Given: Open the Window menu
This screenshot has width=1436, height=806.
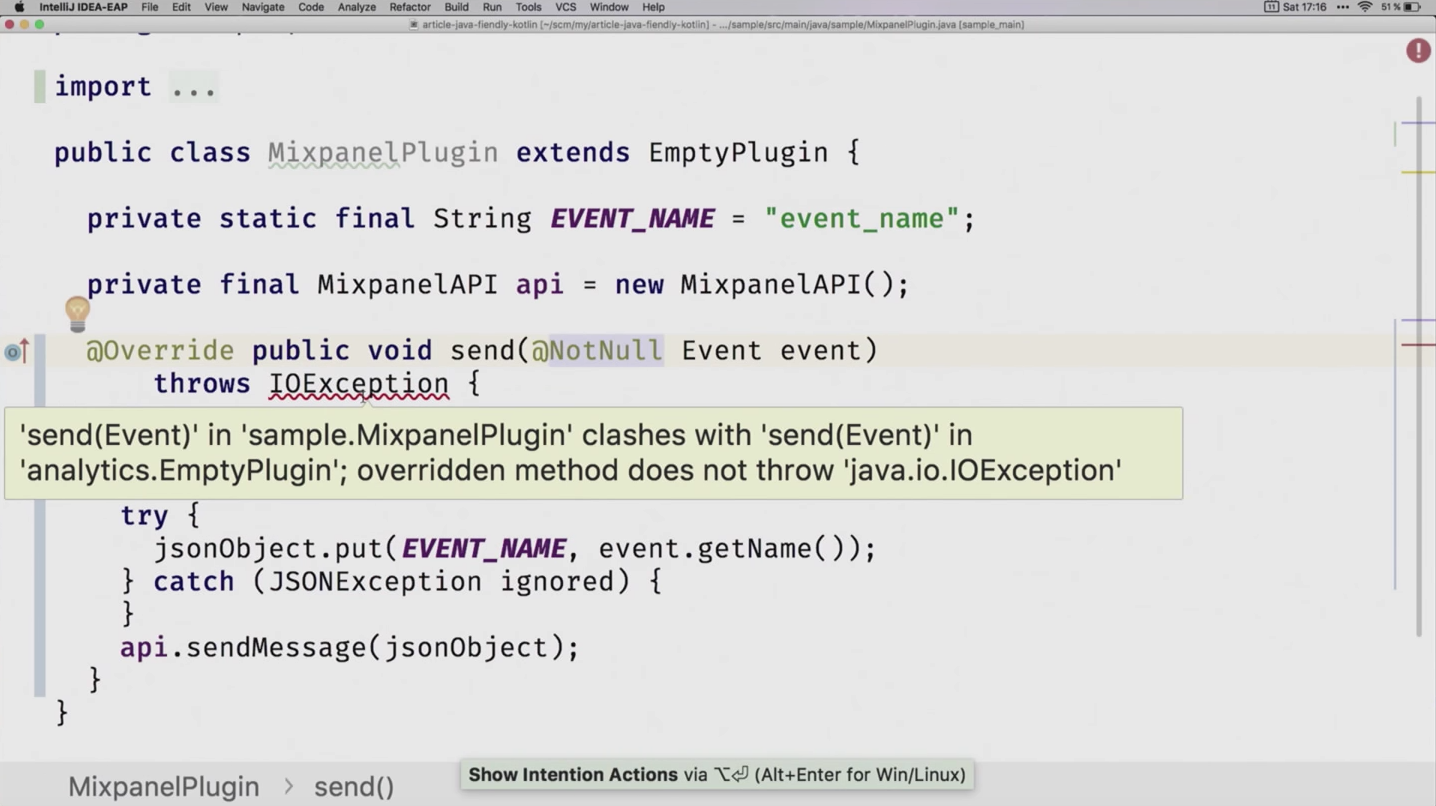Looking at the screenshot, I should [x=609, y=7].
